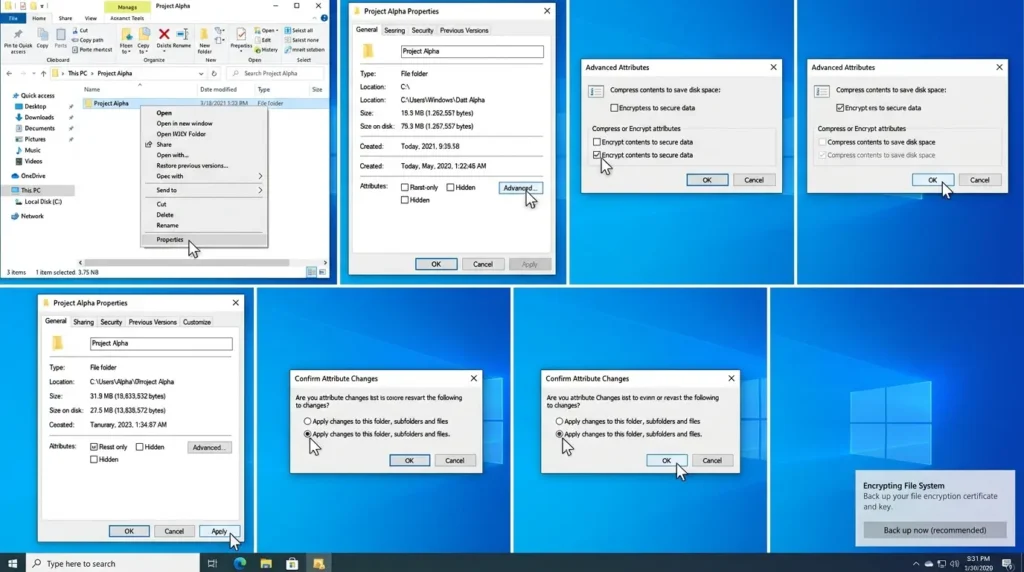Open Explorer help via blue question icon
Image resolution: width=1024 pixels, height=572 pixels.
coord(324,18)
